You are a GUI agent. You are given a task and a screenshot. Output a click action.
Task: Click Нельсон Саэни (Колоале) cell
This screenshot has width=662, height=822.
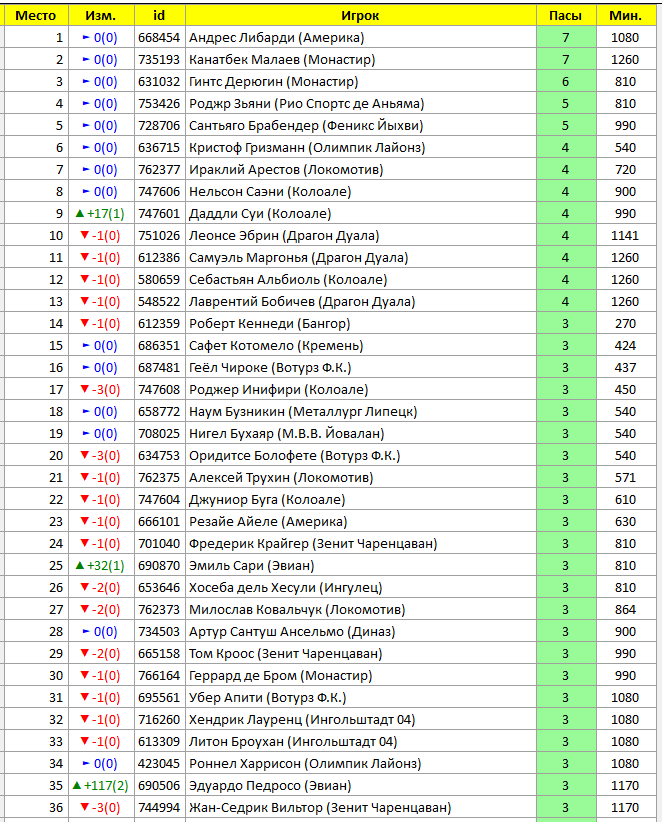tap(361, 192)
